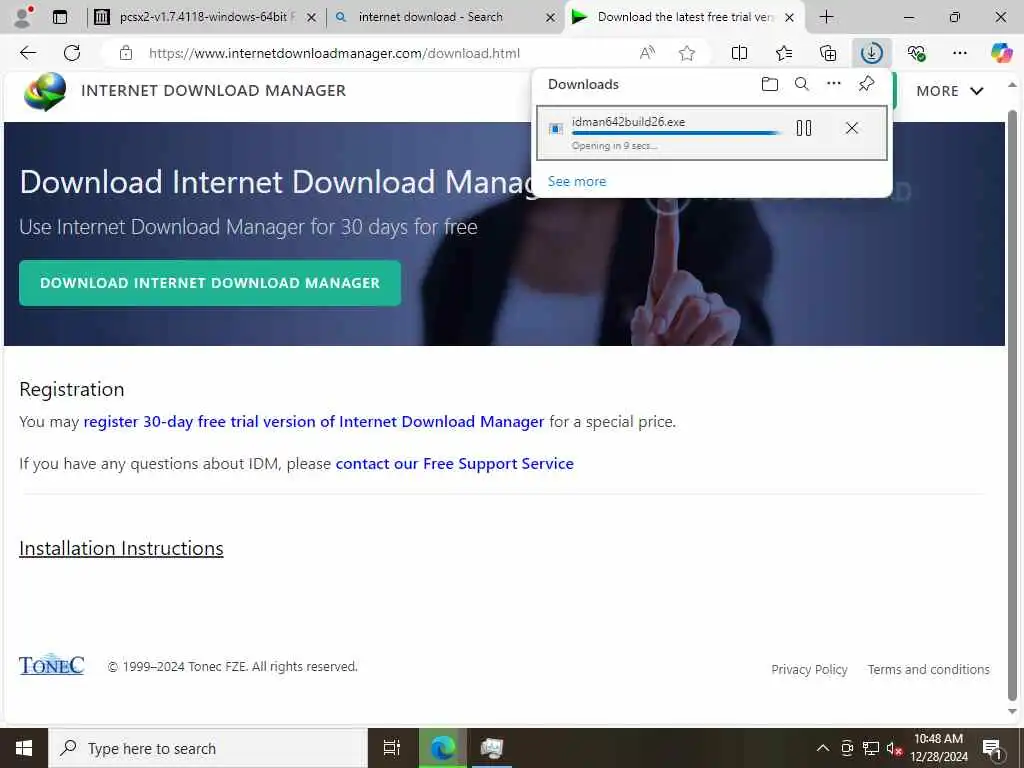Open split screen icon in toolbar
Screen dimensions: 1024x768
tap(739, 53)
